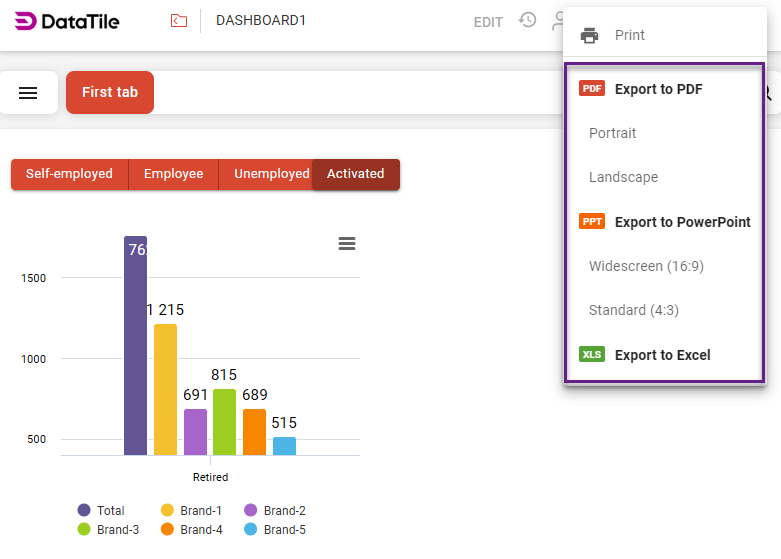Click the EDIT button

(488, 22)
